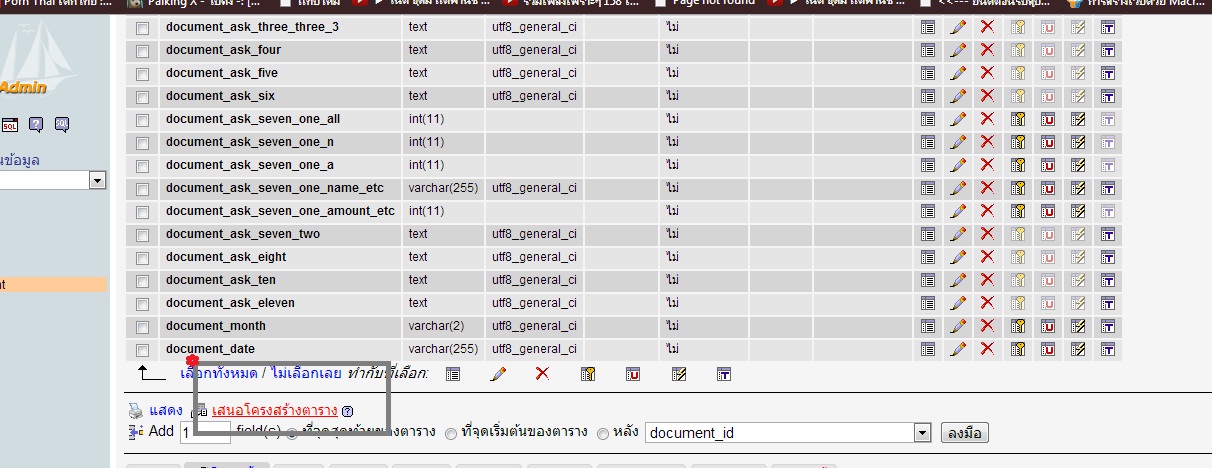Viewport: 1212px width, 468px height.
Task: Add fulltext index for checked fields
Action: click(724, 373)
